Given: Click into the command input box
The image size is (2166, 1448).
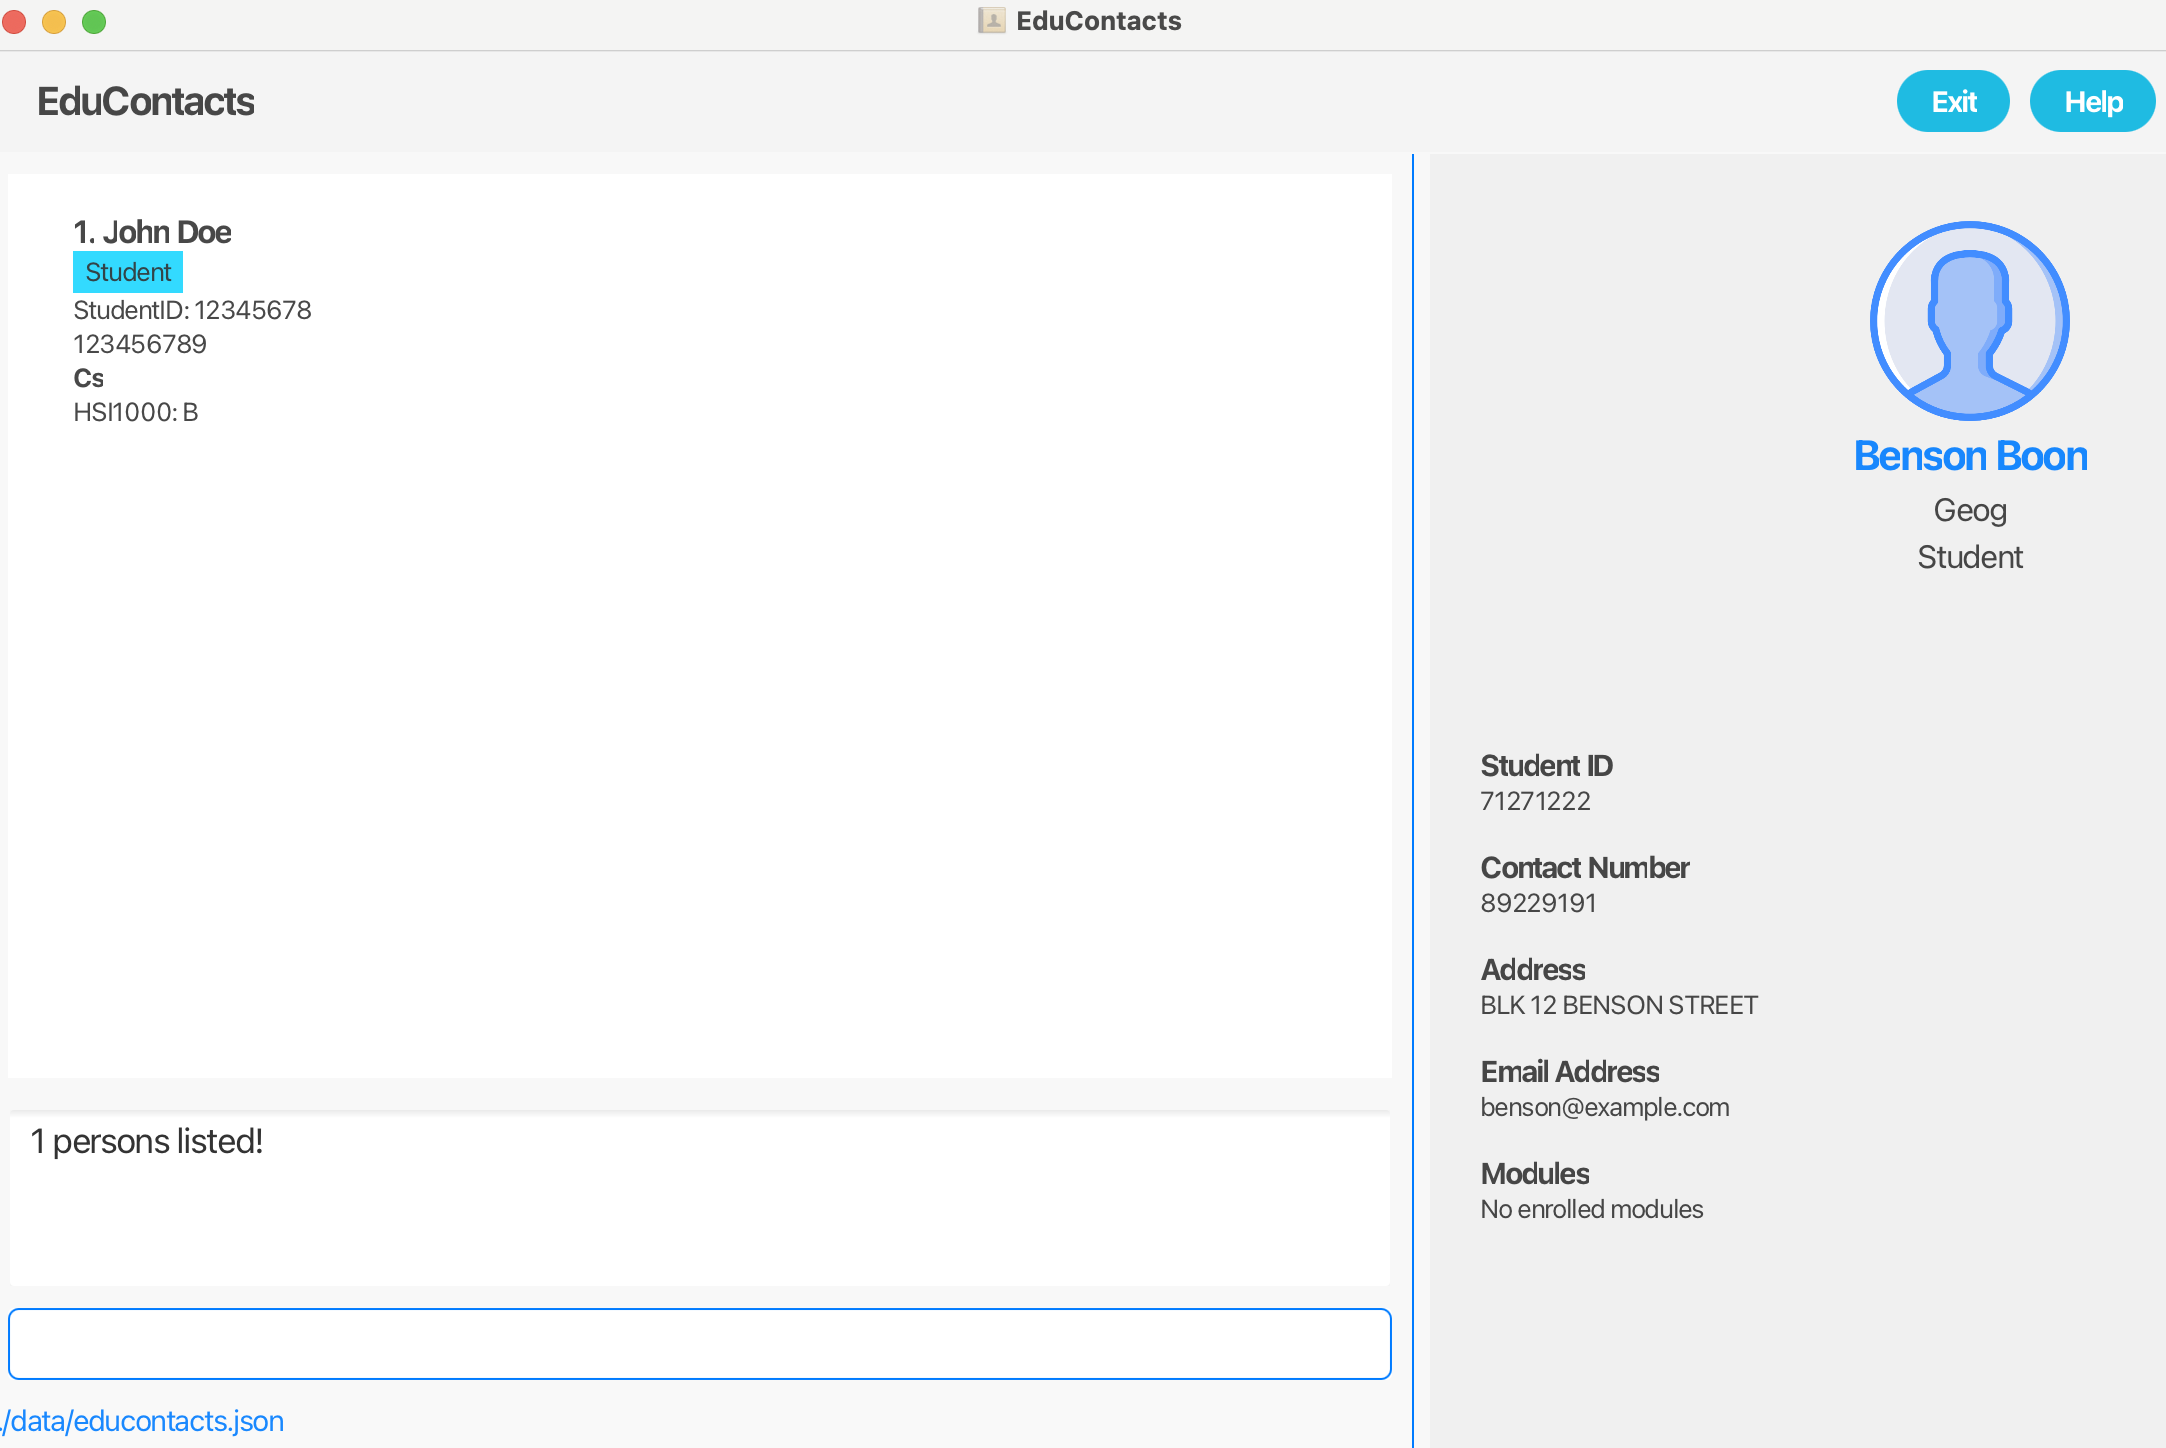Looking at the screenshot, I should pyautogui.click(x=699, y=1343).
